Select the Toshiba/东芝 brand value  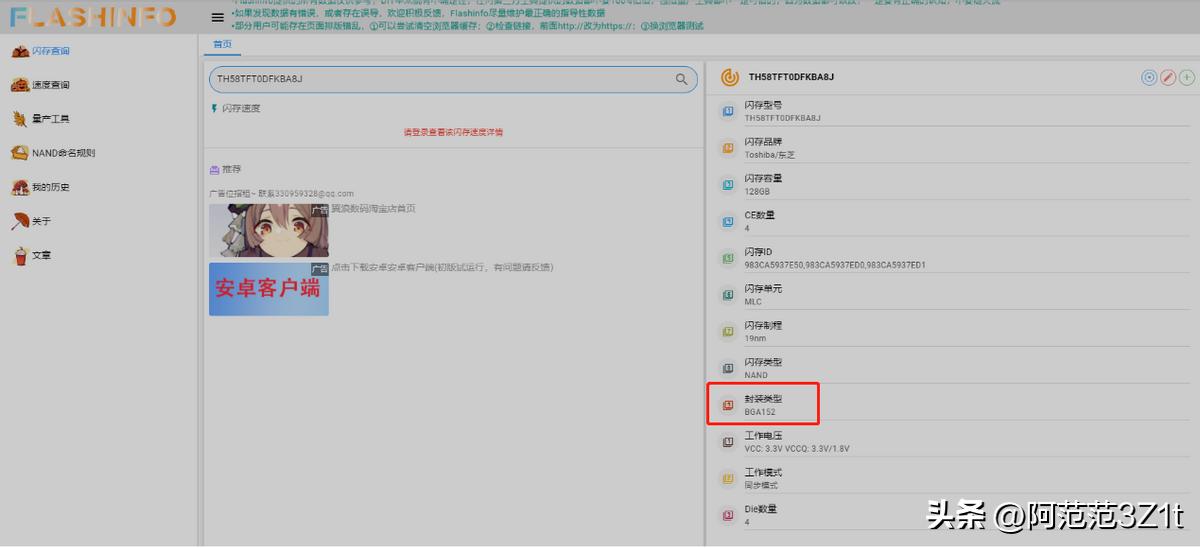pos(770,155)
